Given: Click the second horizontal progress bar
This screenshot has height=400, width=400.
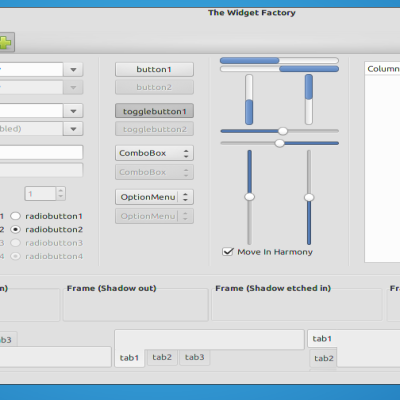Looking at the screenshot, I should point(279,69).
